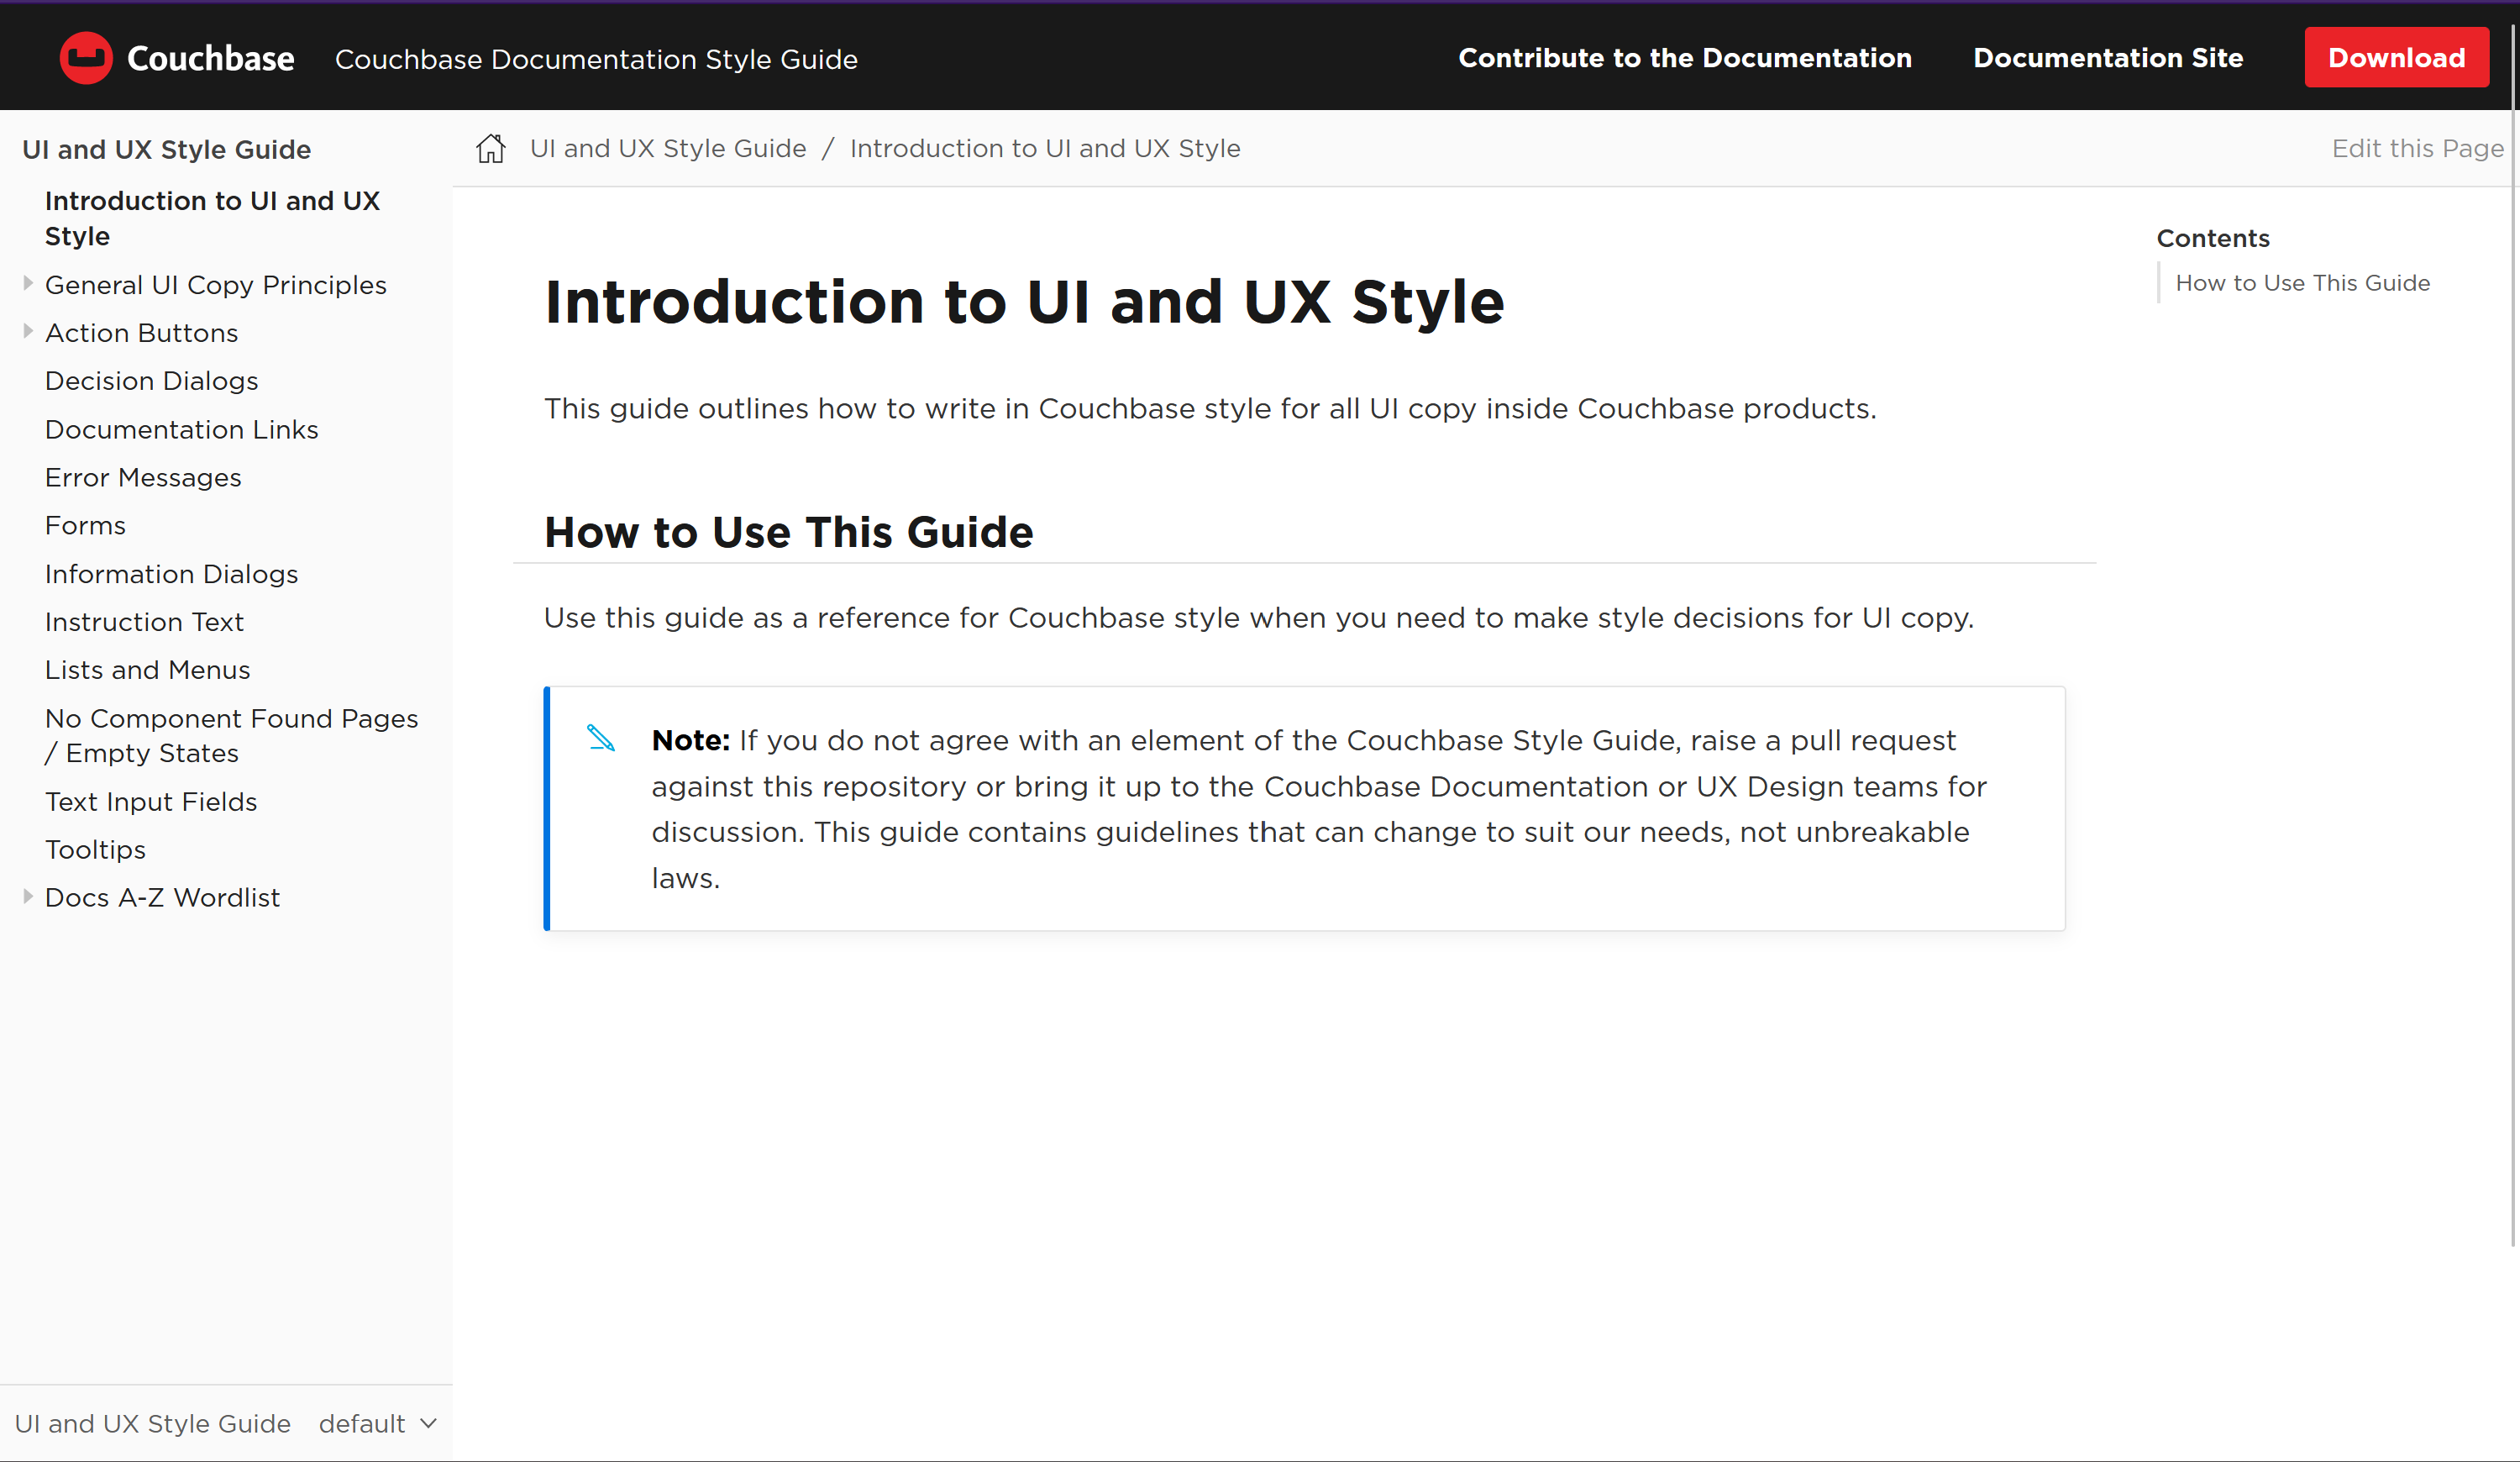
Task: Expand General UI Copy Principles section
Action: tap(28, 284)
